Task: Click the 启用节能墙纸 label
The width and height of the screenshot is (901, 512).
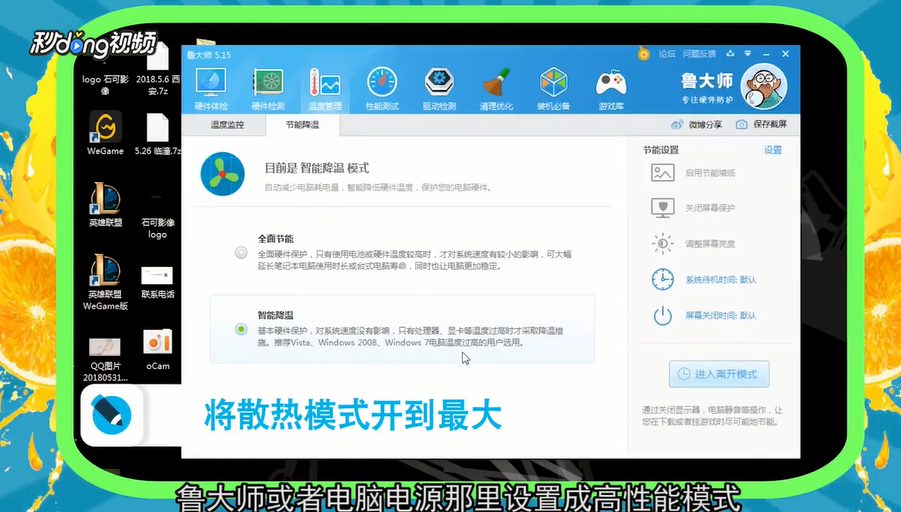Action: (710, 173)
